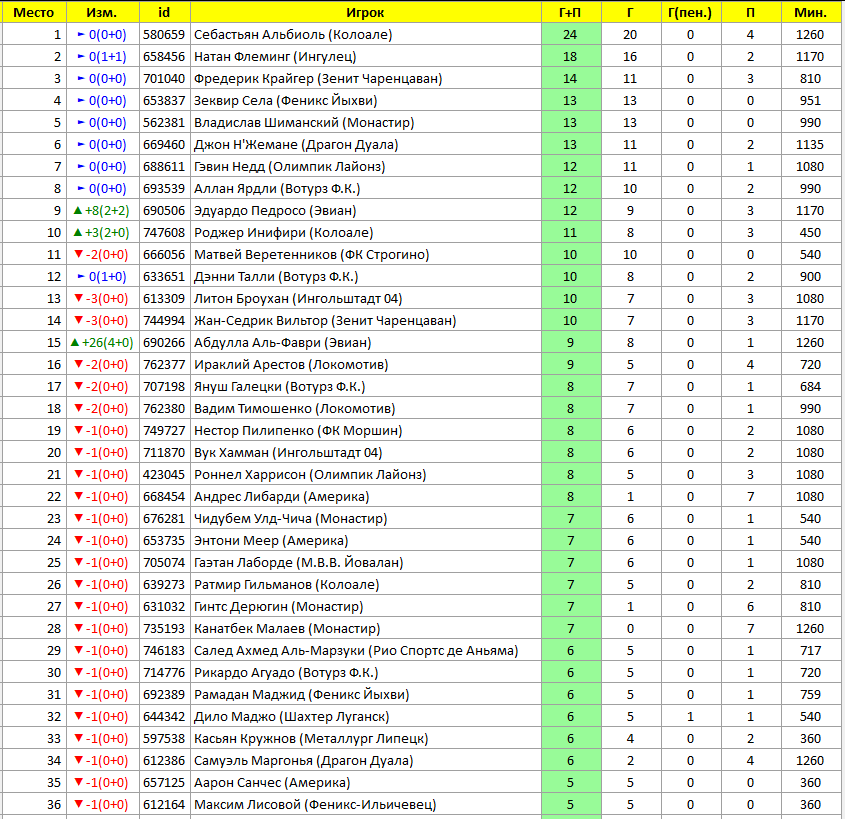Click the Место column header
Viewport: 845px width, 819px height.
[x=34, y=12]
